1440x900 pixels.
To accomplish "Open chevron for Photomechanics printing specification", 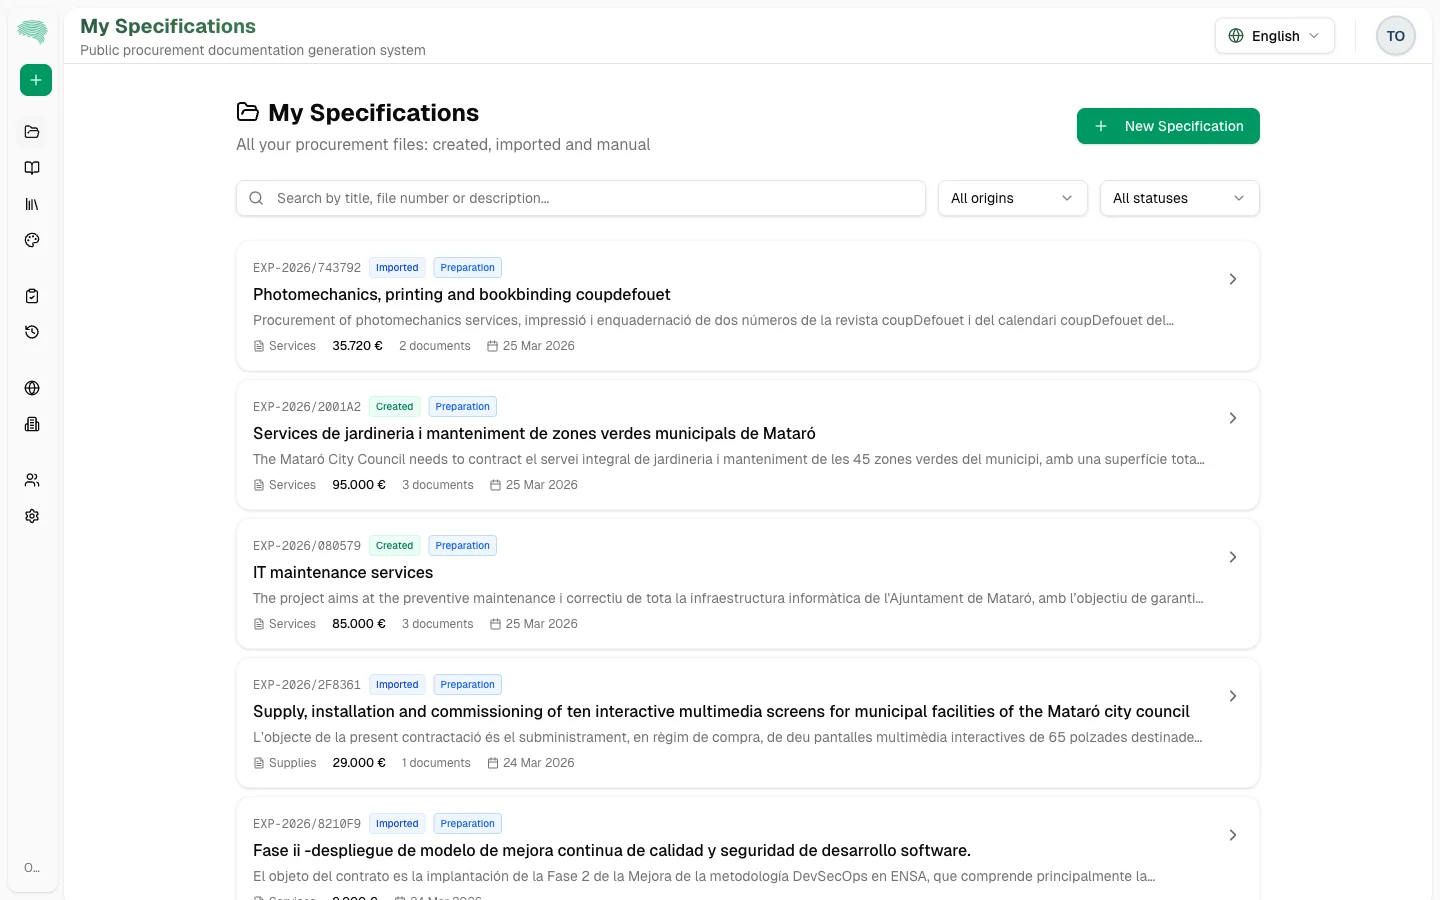I will [1232, 279].
